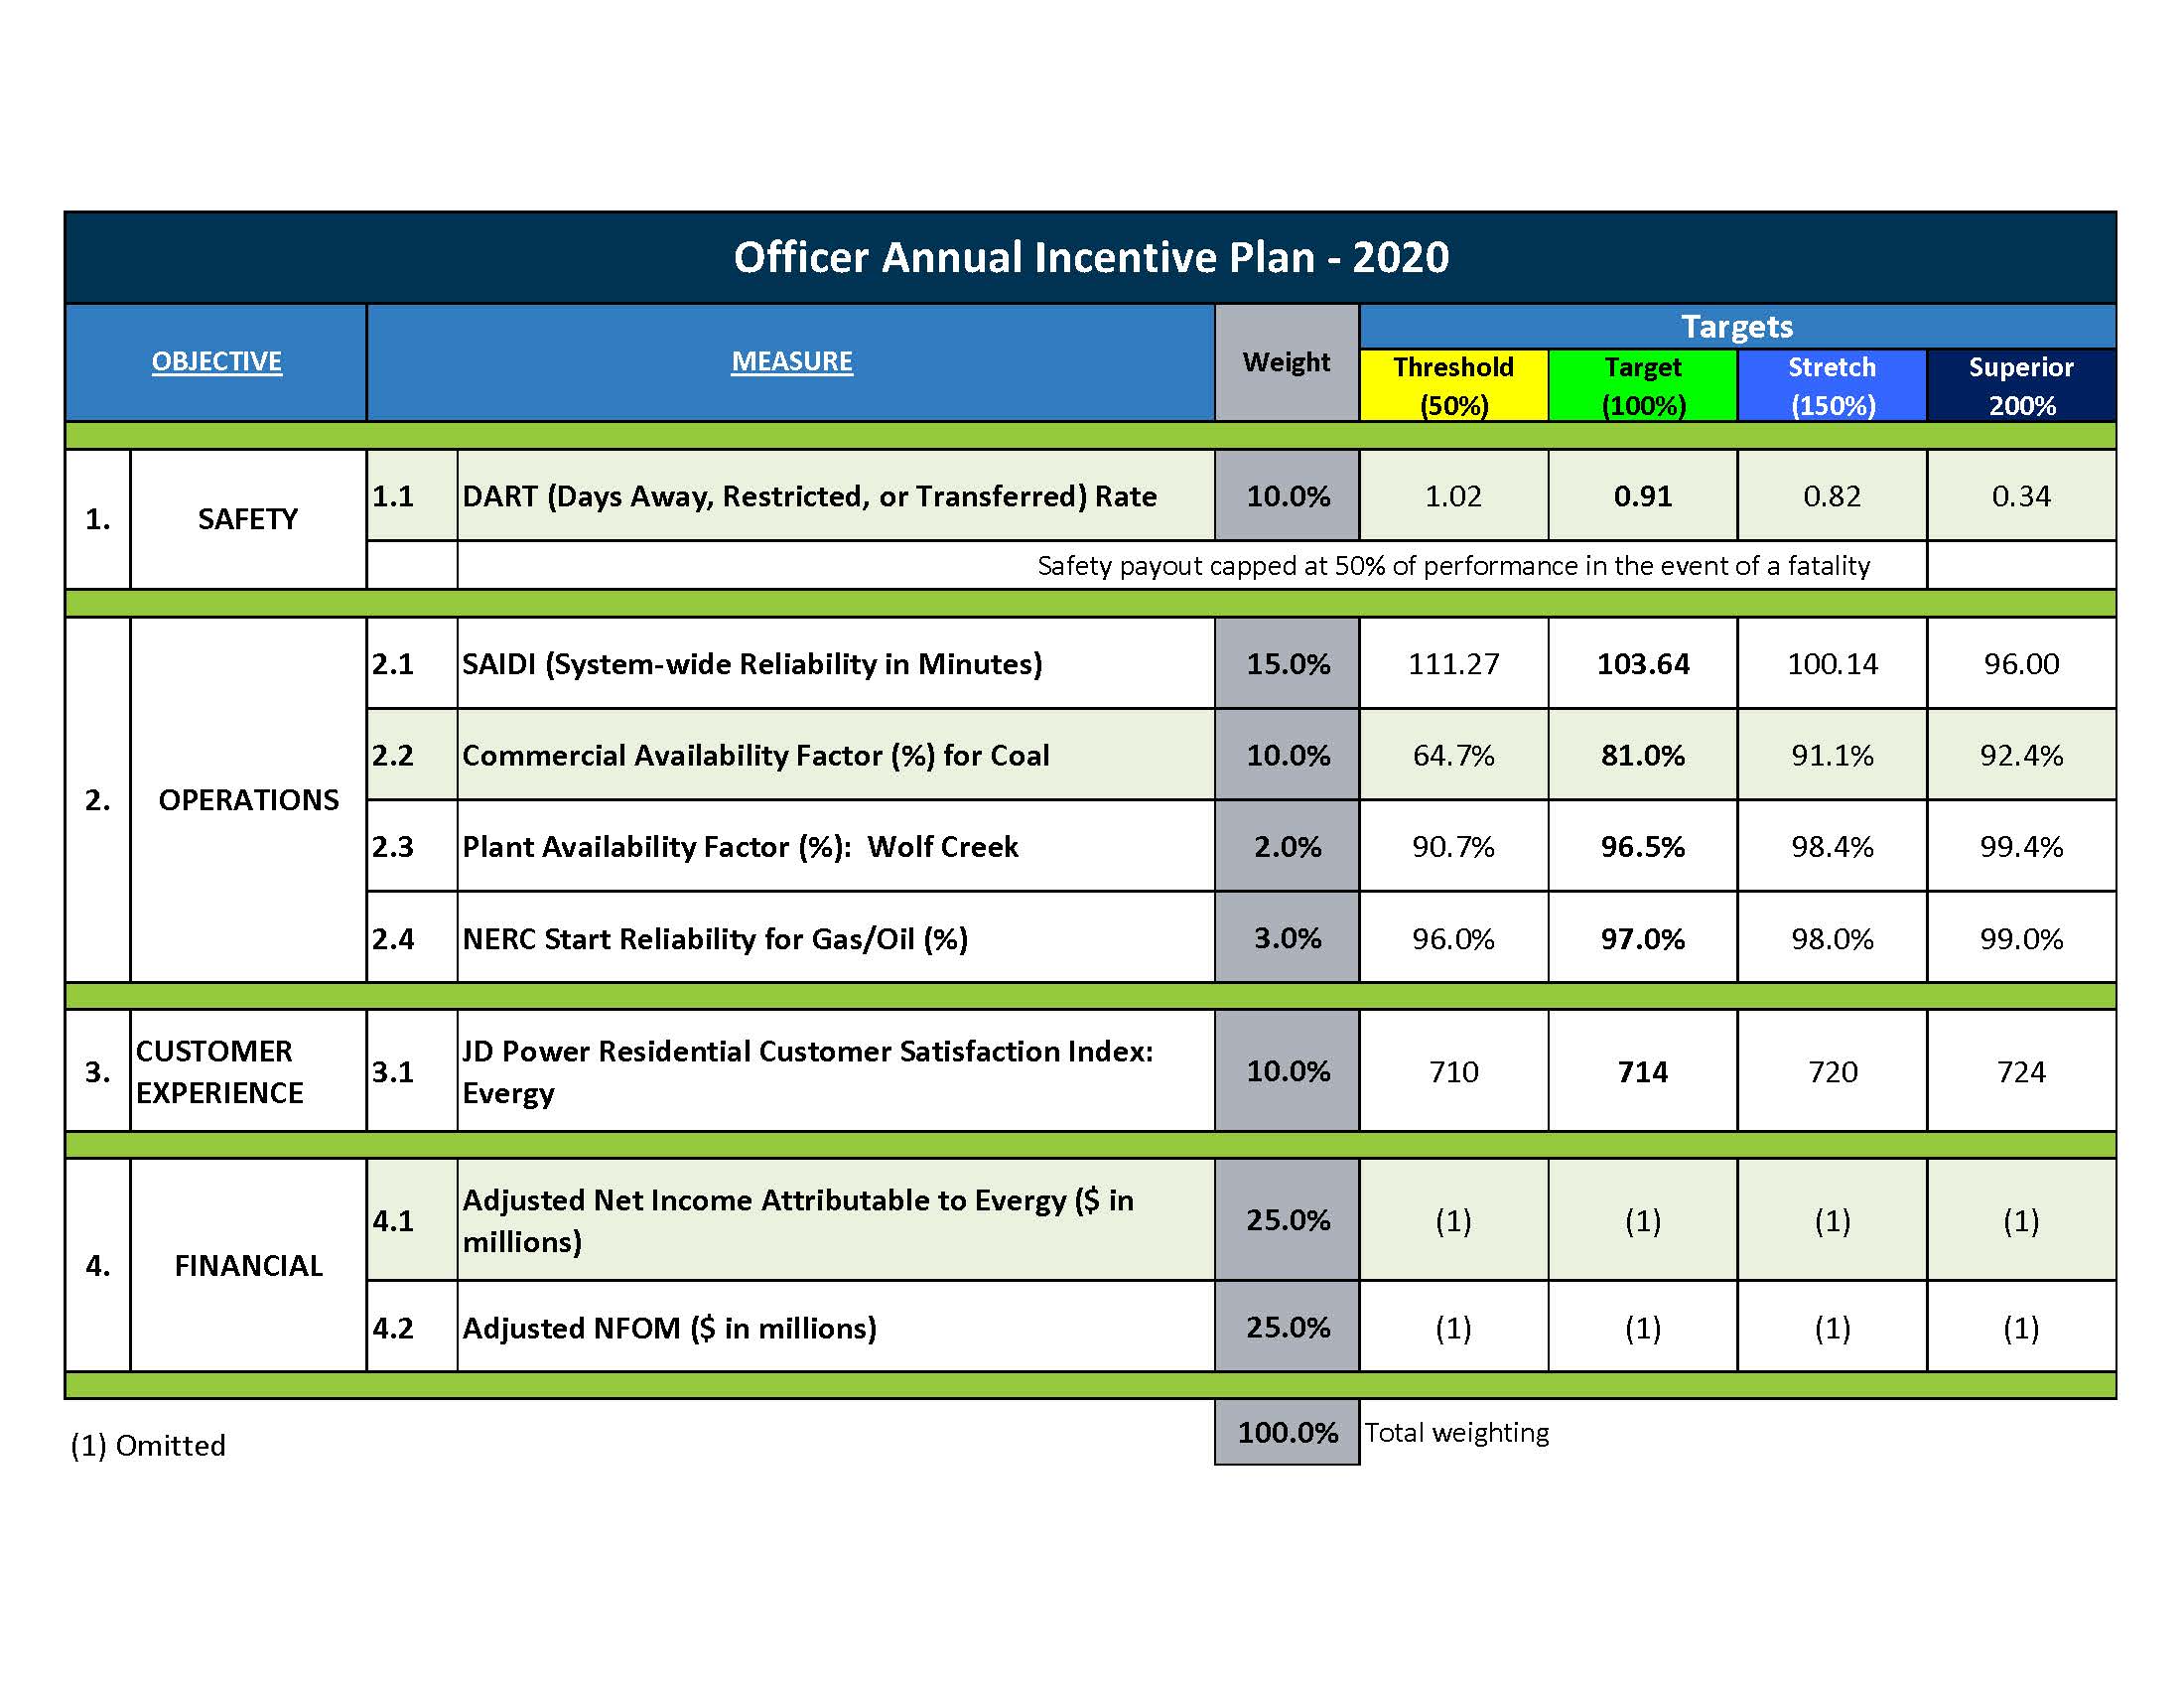Select Wolf Creek threshold 90.7%
The image size is (2184, 1688).
1453,847
